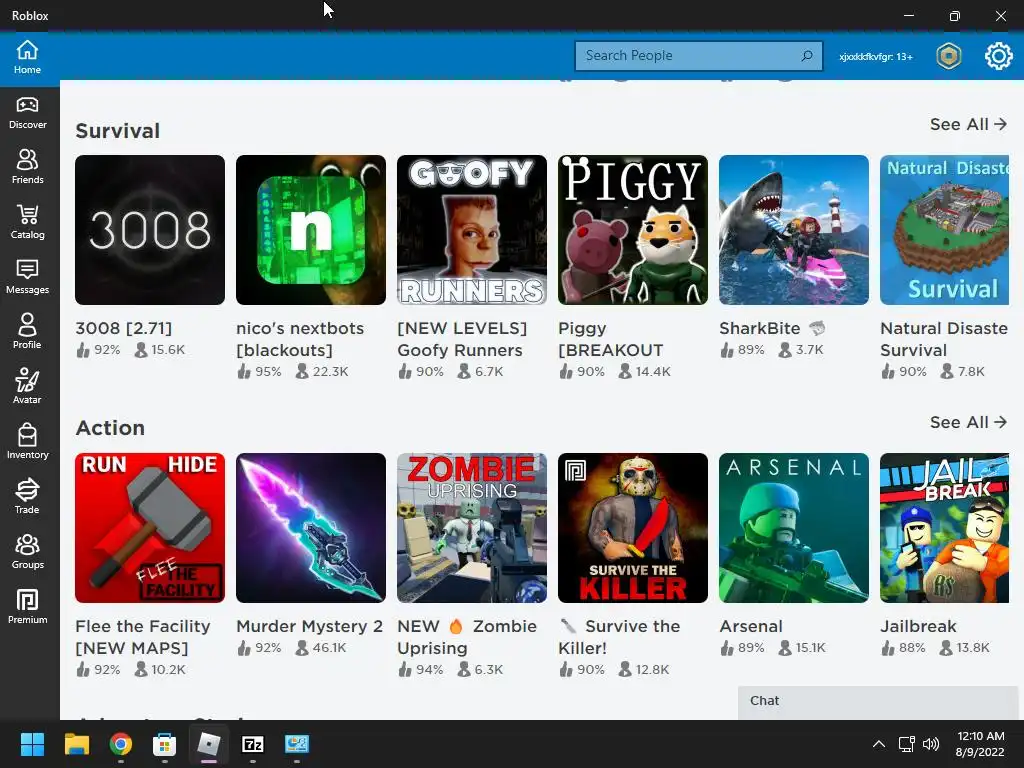Click the Robux hexagon icon

click(x=948, y=56)
